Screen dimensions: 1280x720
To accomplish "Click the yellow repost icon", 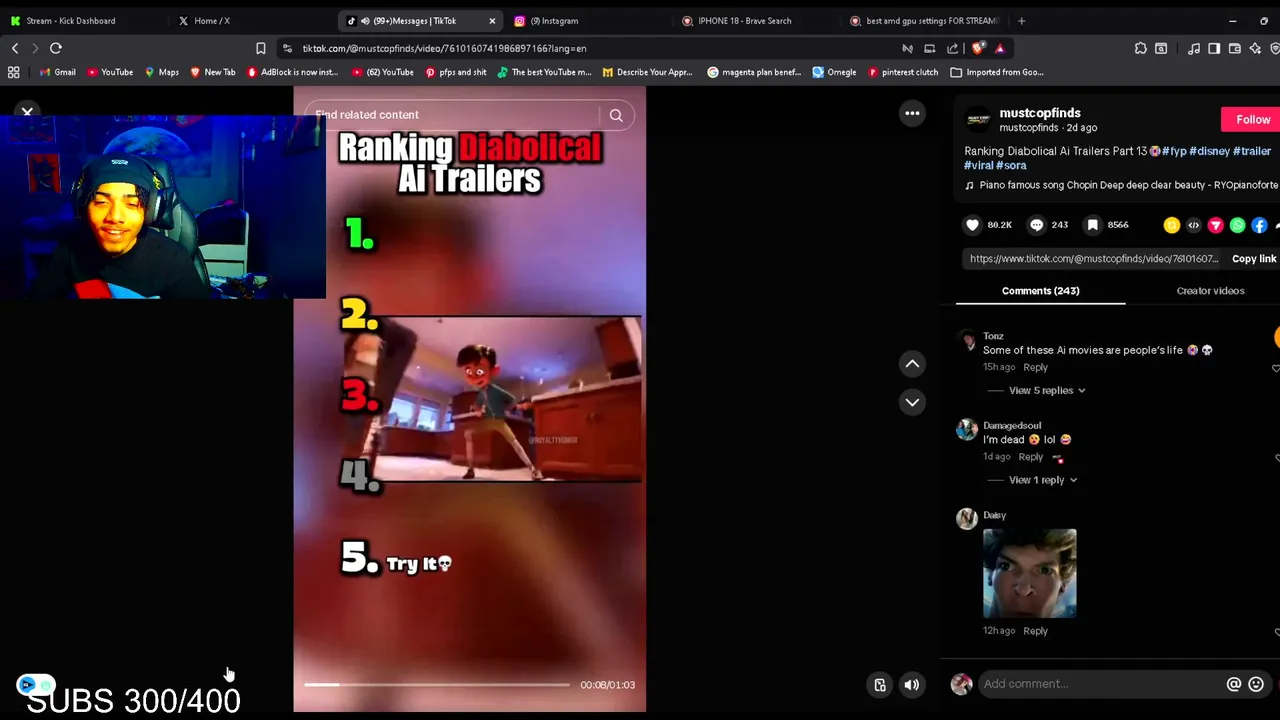I will coord(1172,225).
